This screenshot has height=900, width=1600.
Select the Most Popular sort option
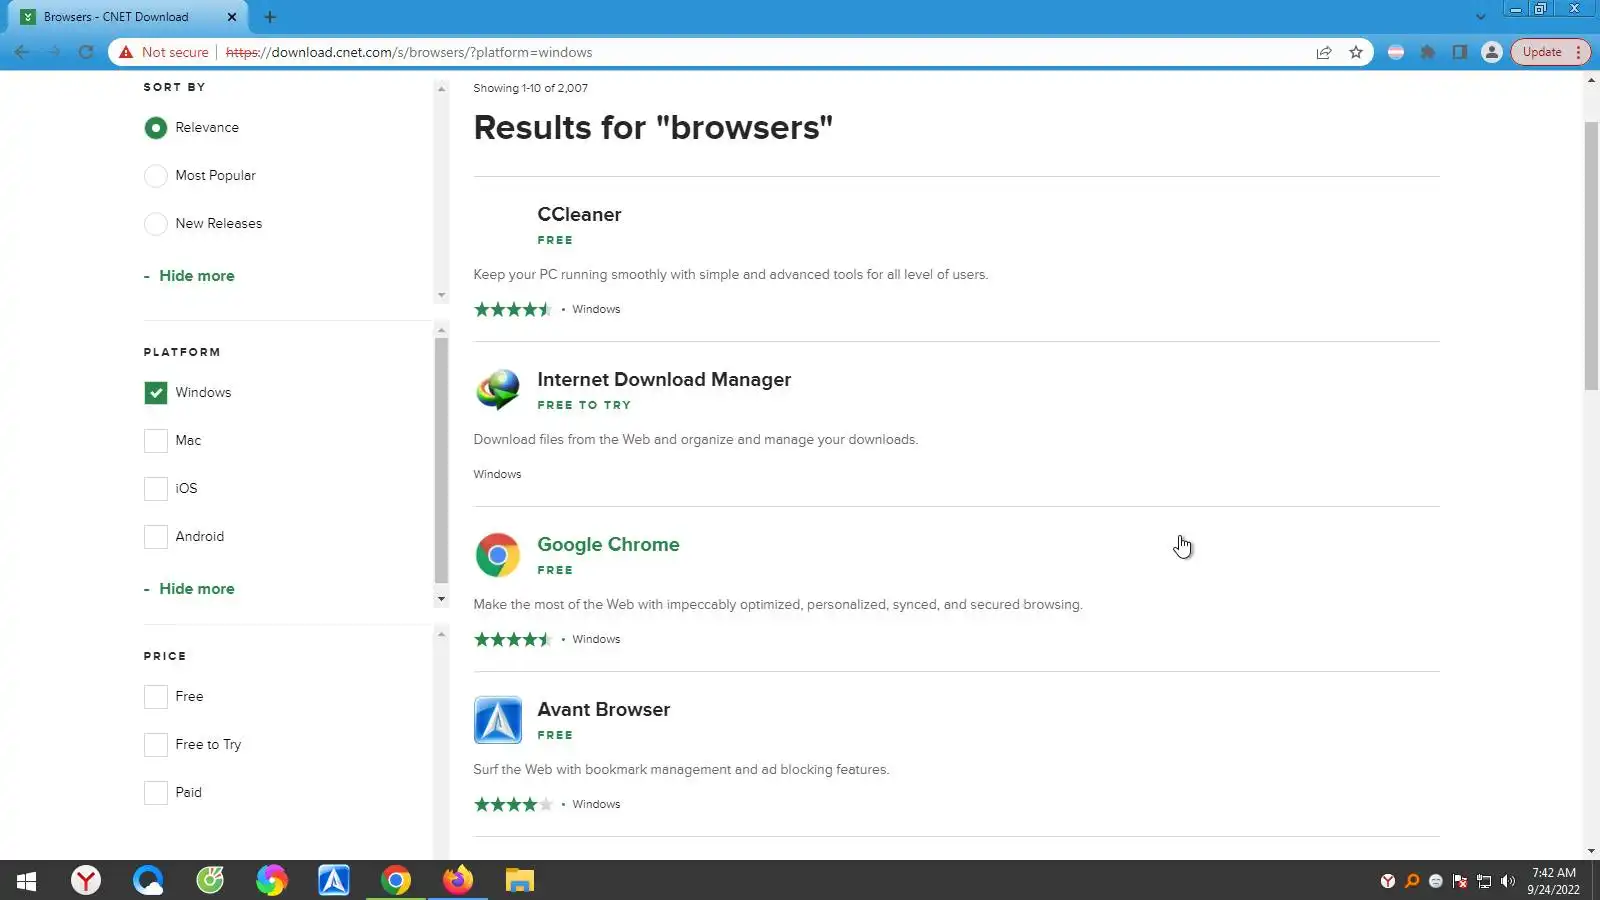coord(156,176)
